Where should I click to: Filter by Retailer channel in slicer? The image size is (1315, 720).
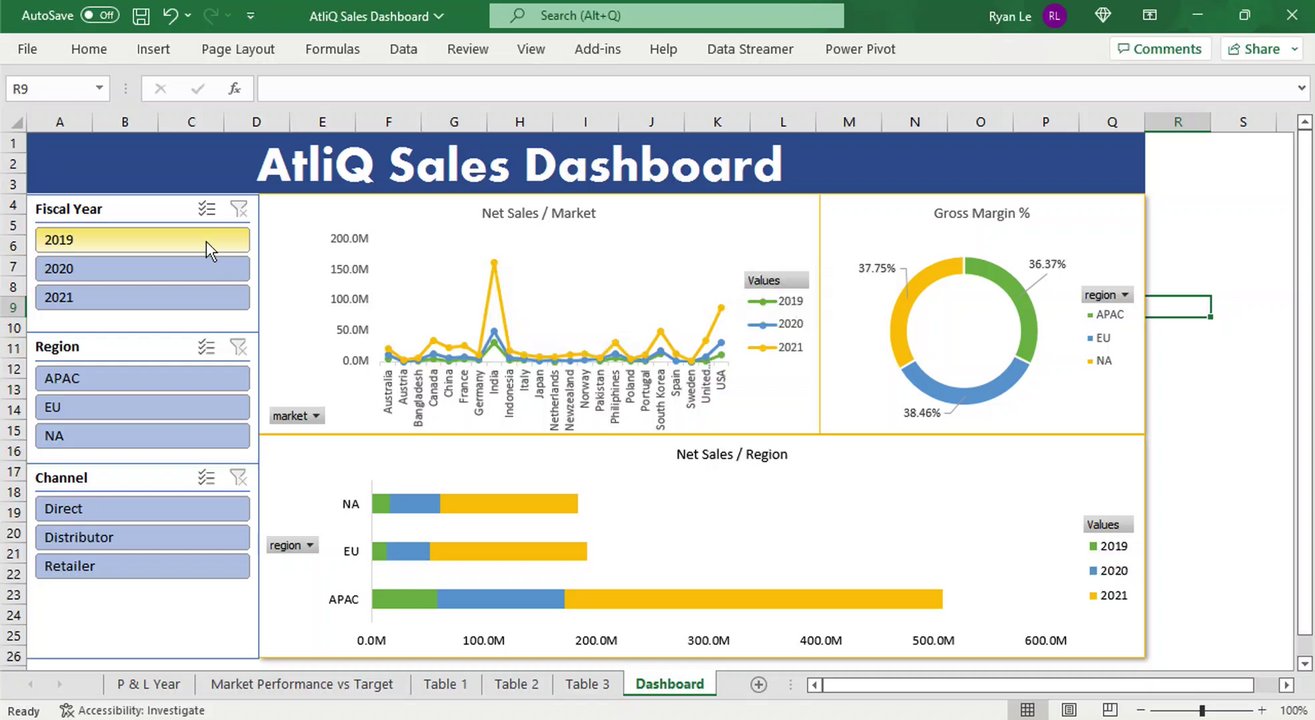click(142, 566)
